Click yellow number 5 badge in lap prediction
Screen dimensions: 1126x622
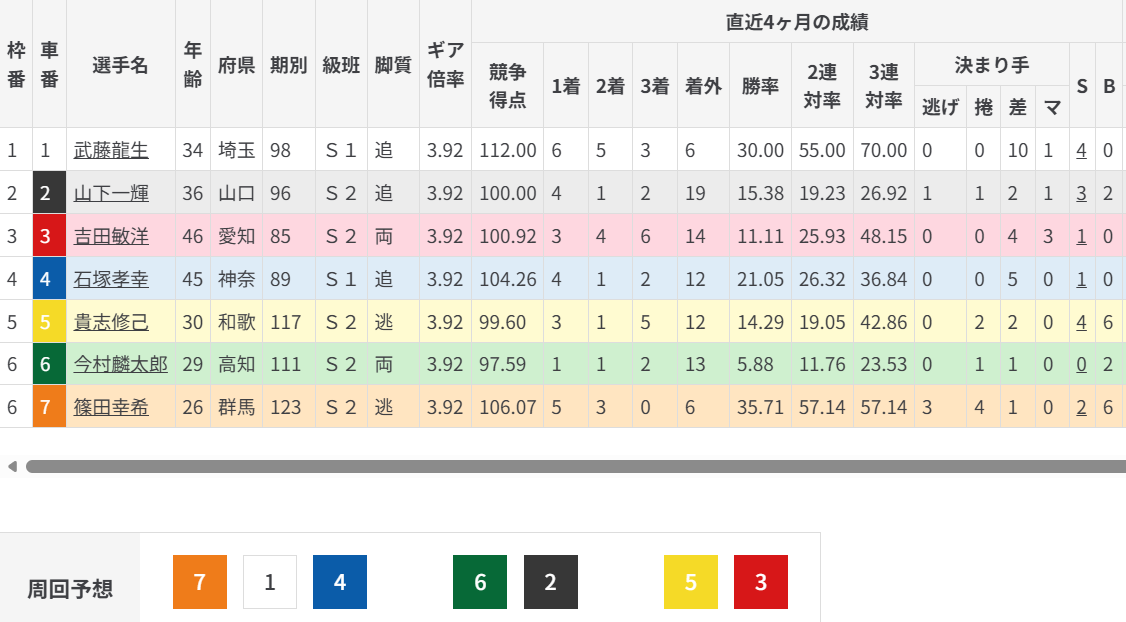[691, 582]
